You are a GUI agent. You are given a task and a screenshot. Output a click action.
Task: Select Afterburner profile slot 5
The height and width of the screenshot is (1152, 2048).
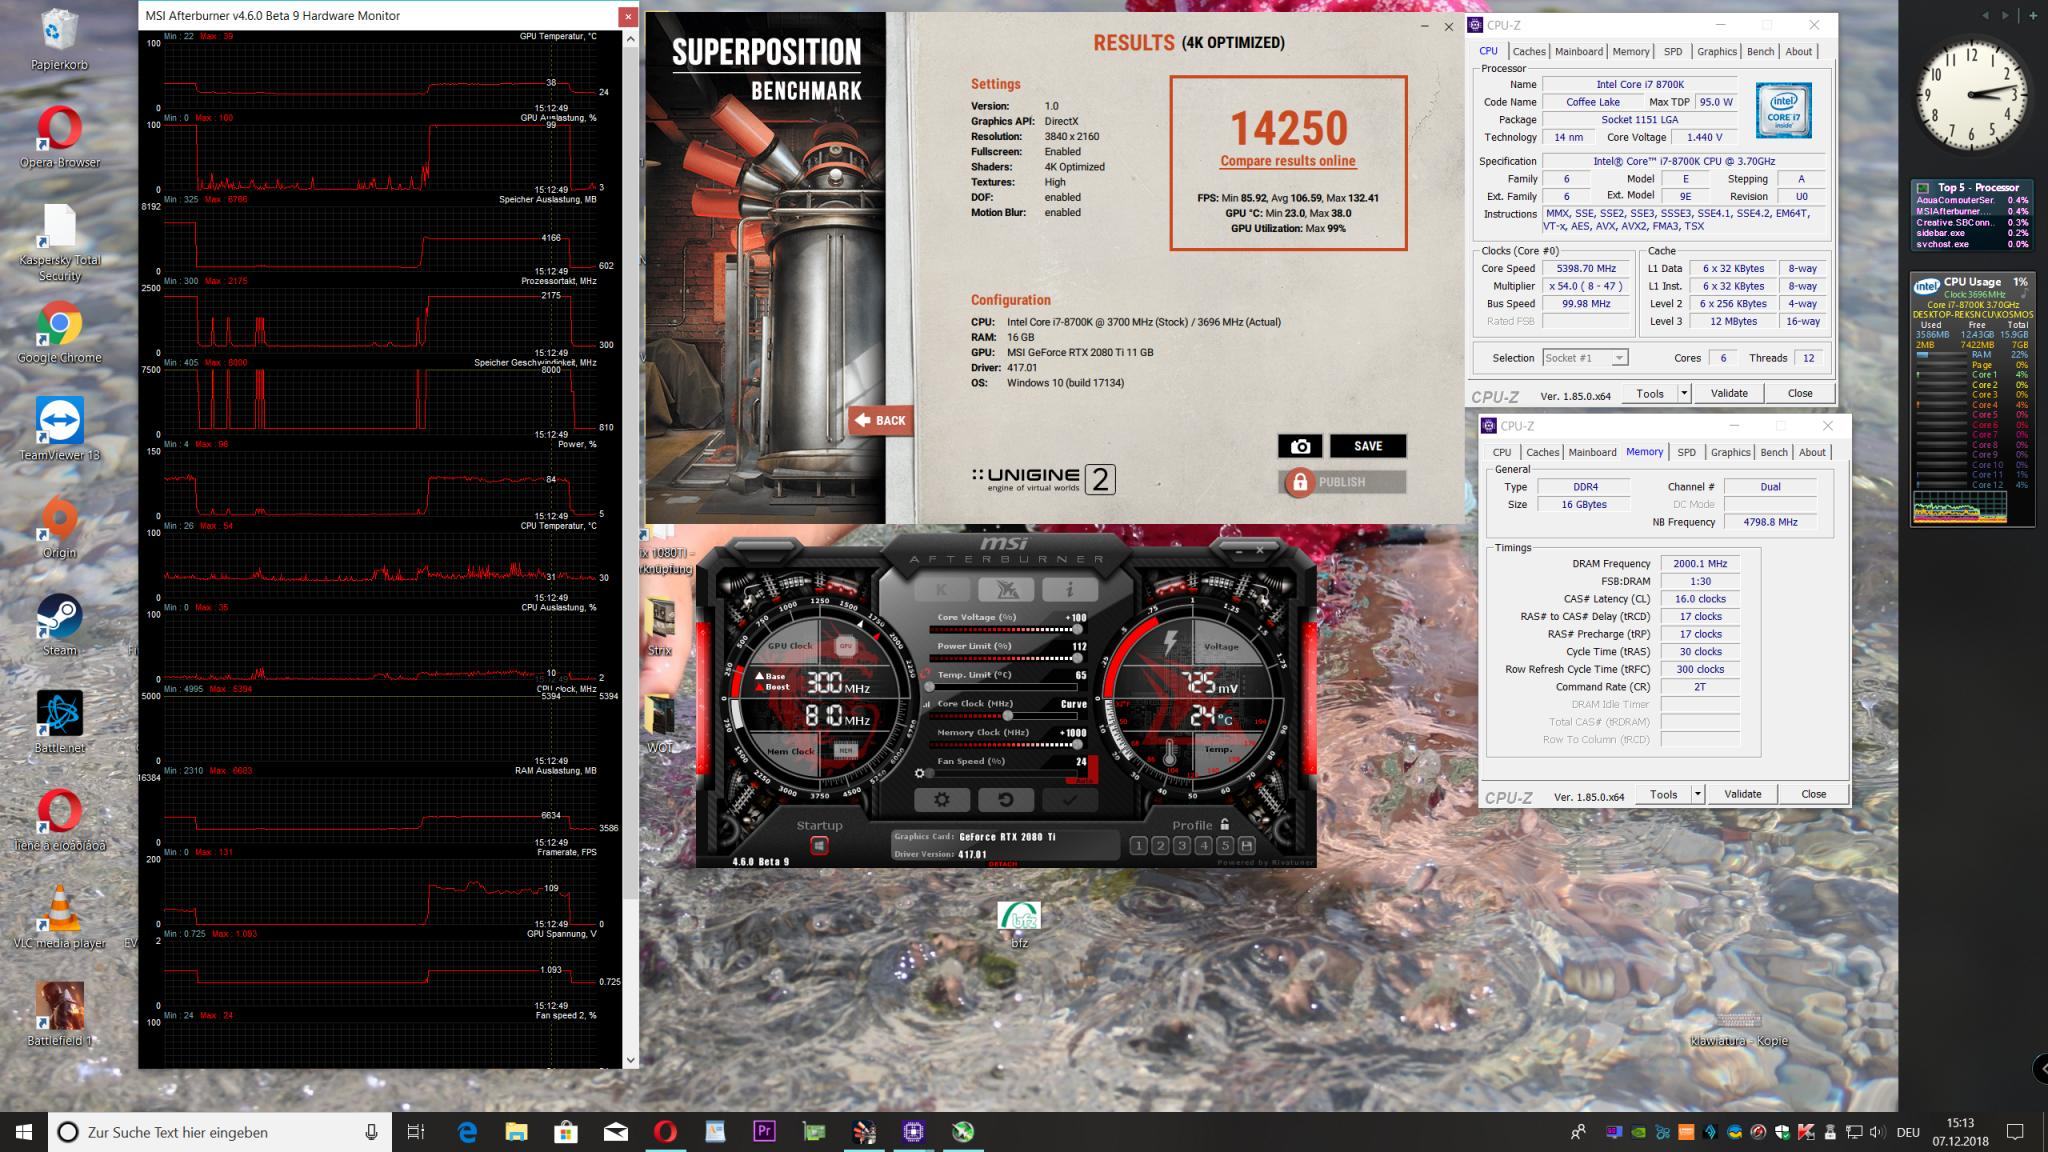[x=1224, y=846]
